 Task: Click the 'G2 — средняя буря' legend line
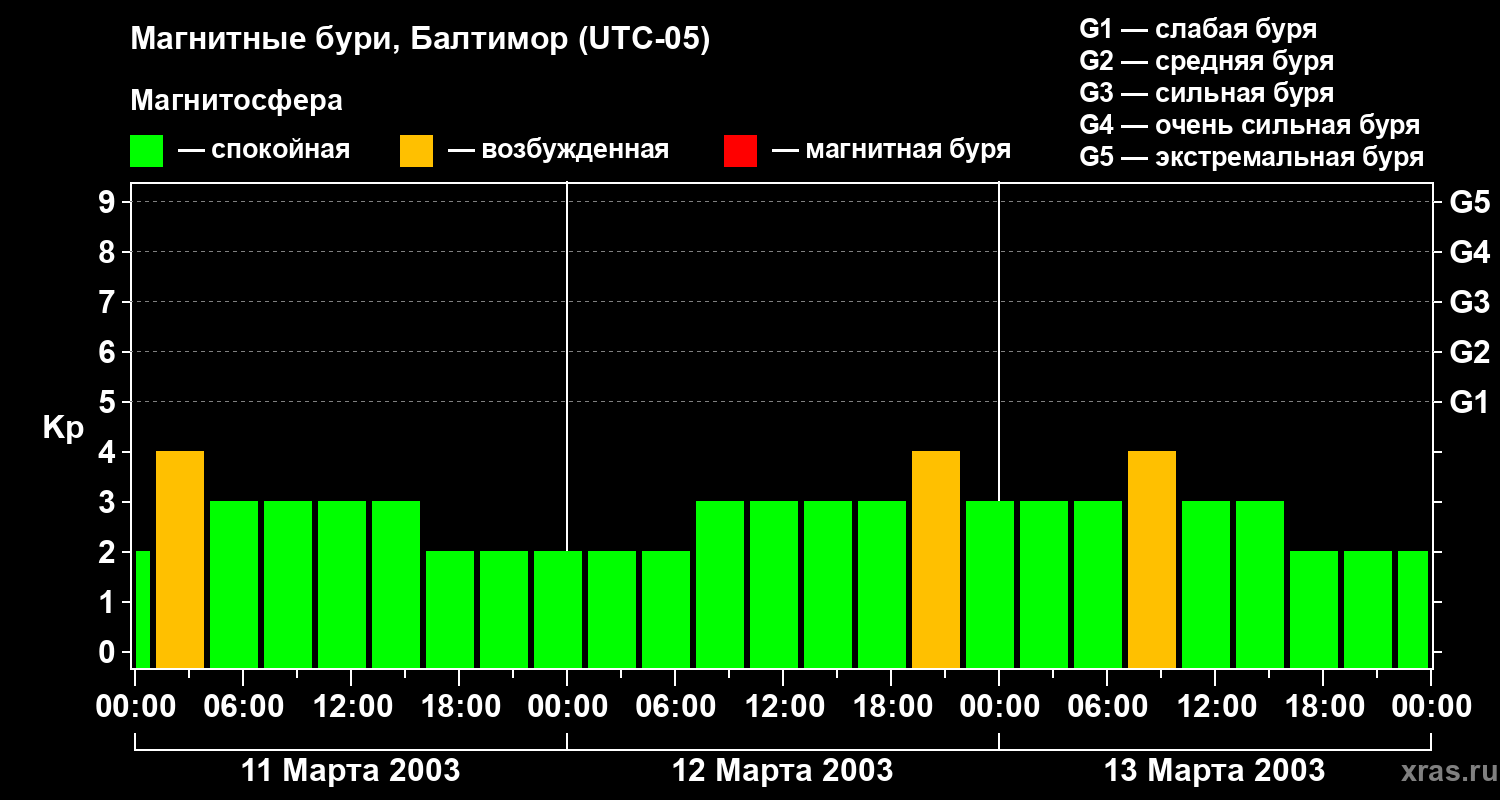1207,61
